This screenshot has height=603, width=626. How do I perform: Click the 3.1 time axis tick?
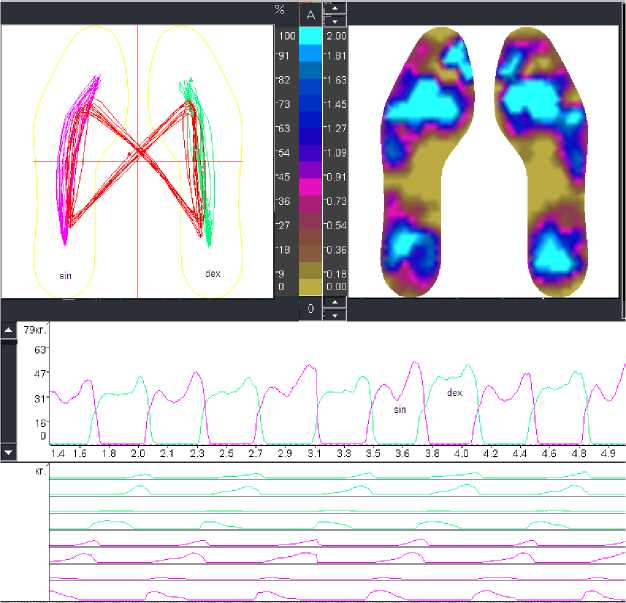pos(314,454)
